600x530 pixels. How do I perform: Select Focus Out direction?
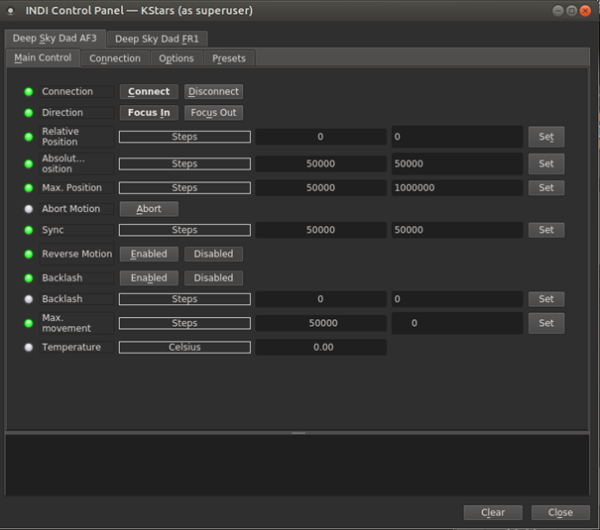(213, 113)
